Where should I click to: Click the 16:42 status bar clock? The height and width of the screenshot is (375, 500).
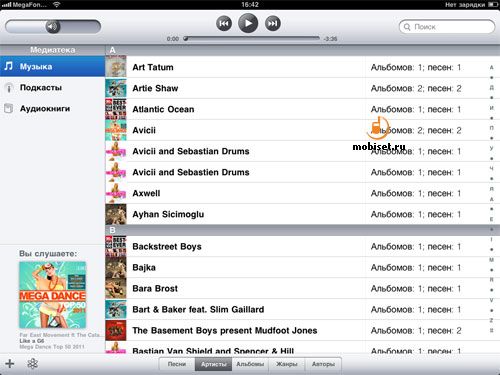250,4
